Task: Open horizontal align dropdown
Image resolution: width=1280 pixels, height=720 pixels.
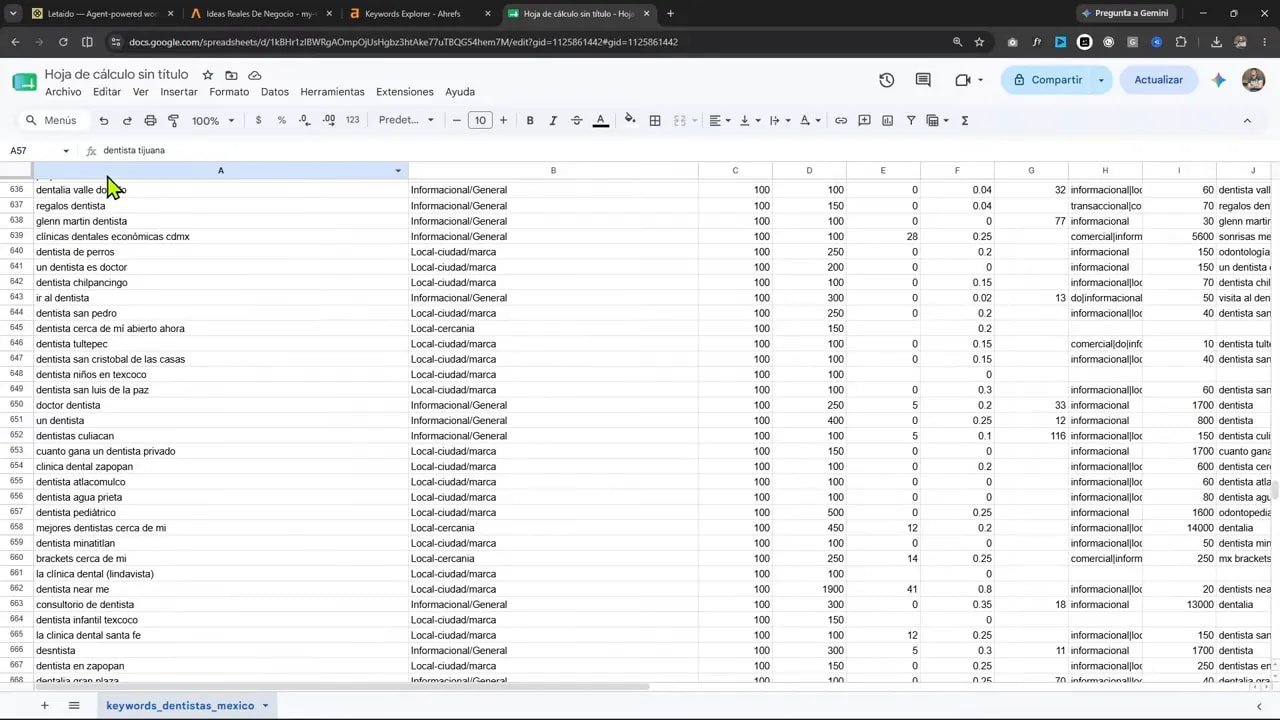Action: (720, 120)
